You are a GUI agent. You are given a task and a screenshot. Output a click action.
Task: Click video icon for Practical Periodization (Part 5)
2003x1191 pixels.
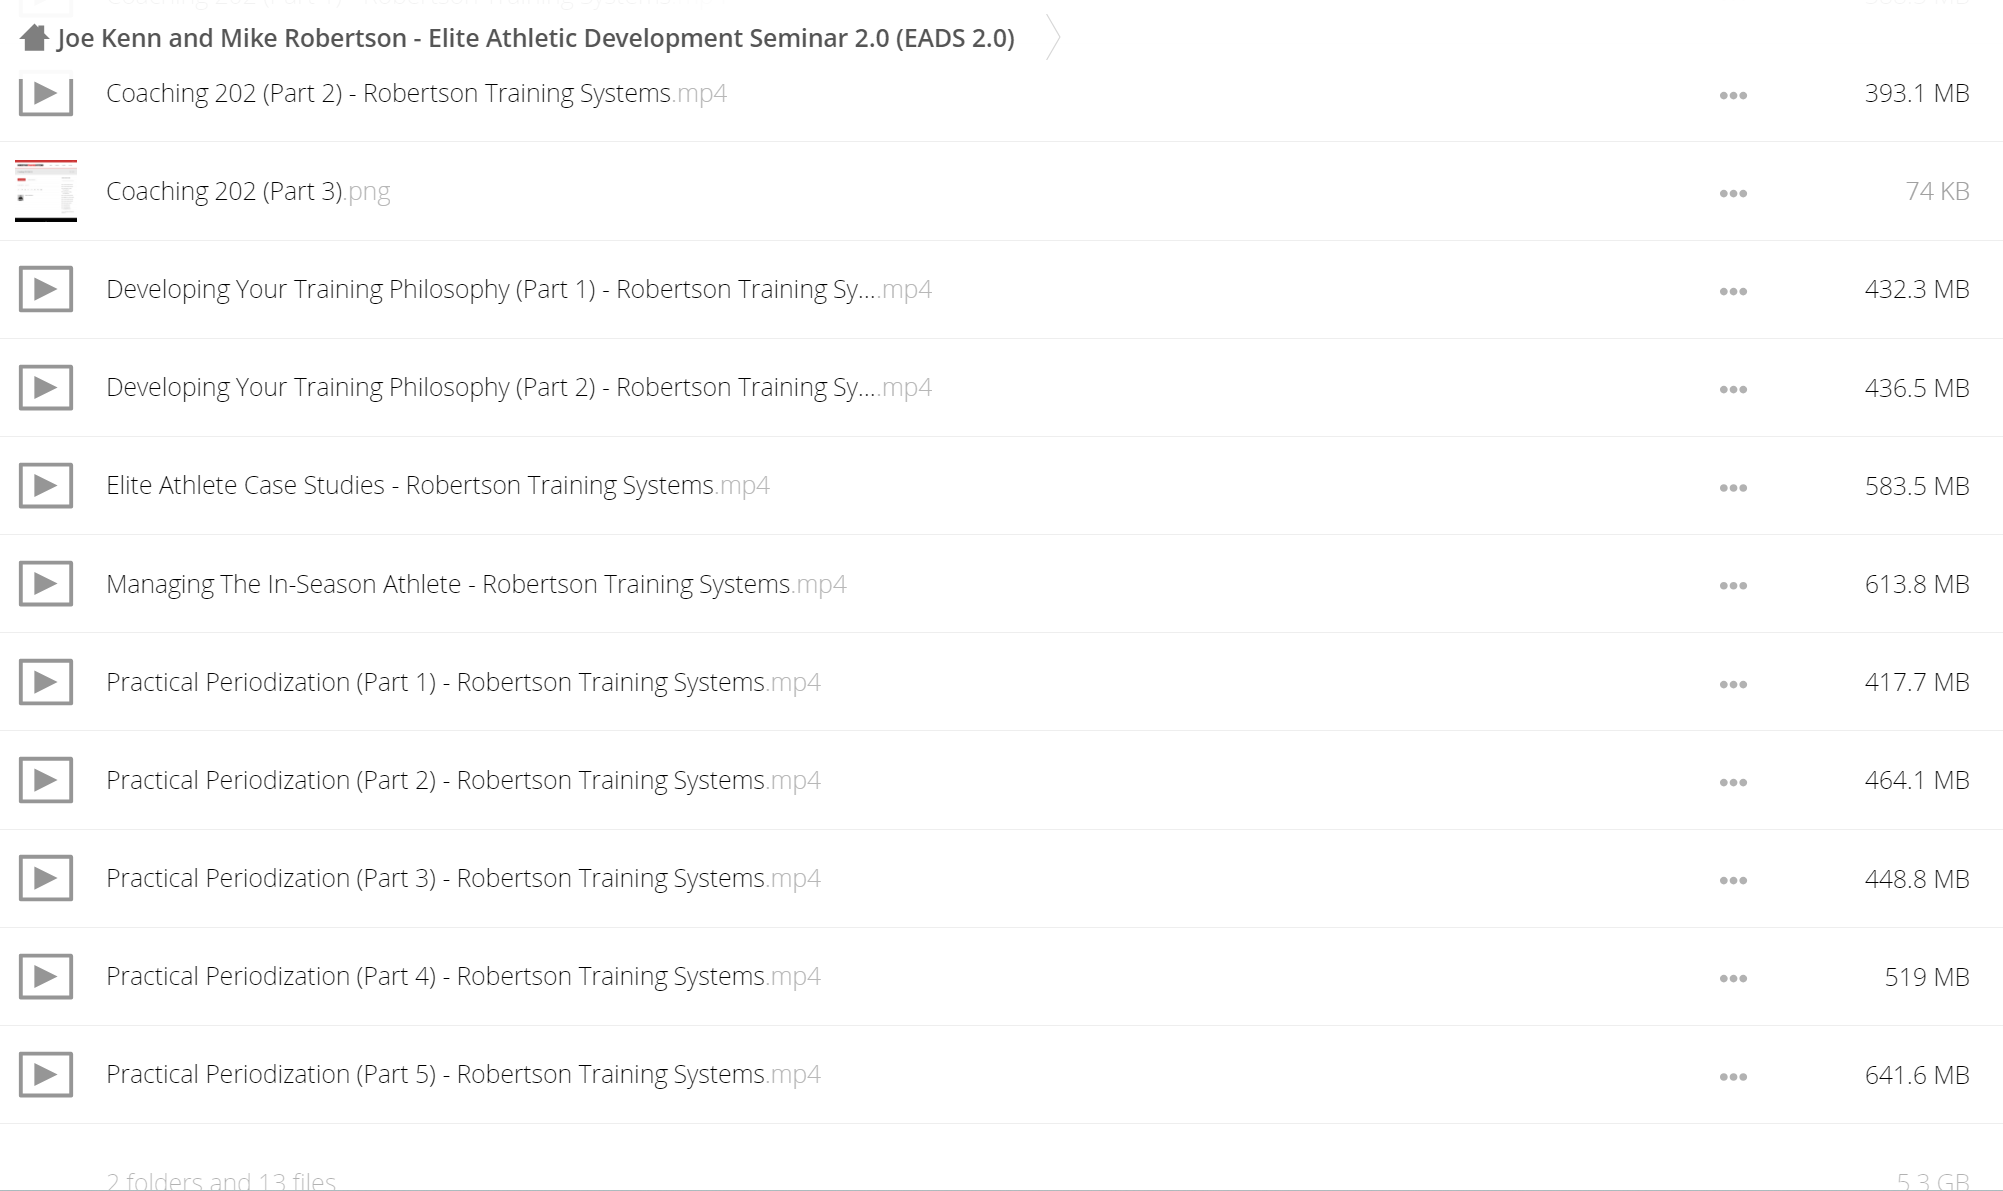[46, 1074]
